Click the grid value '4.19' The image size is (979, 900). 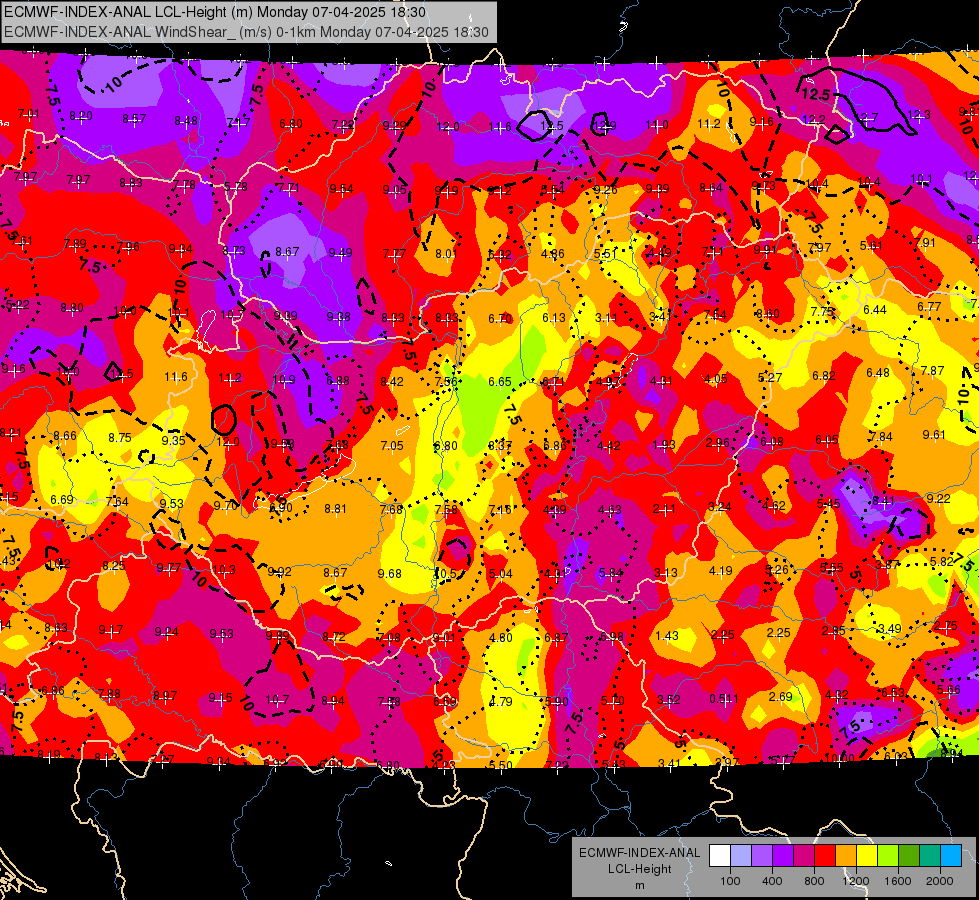click(x=721, y=570)
